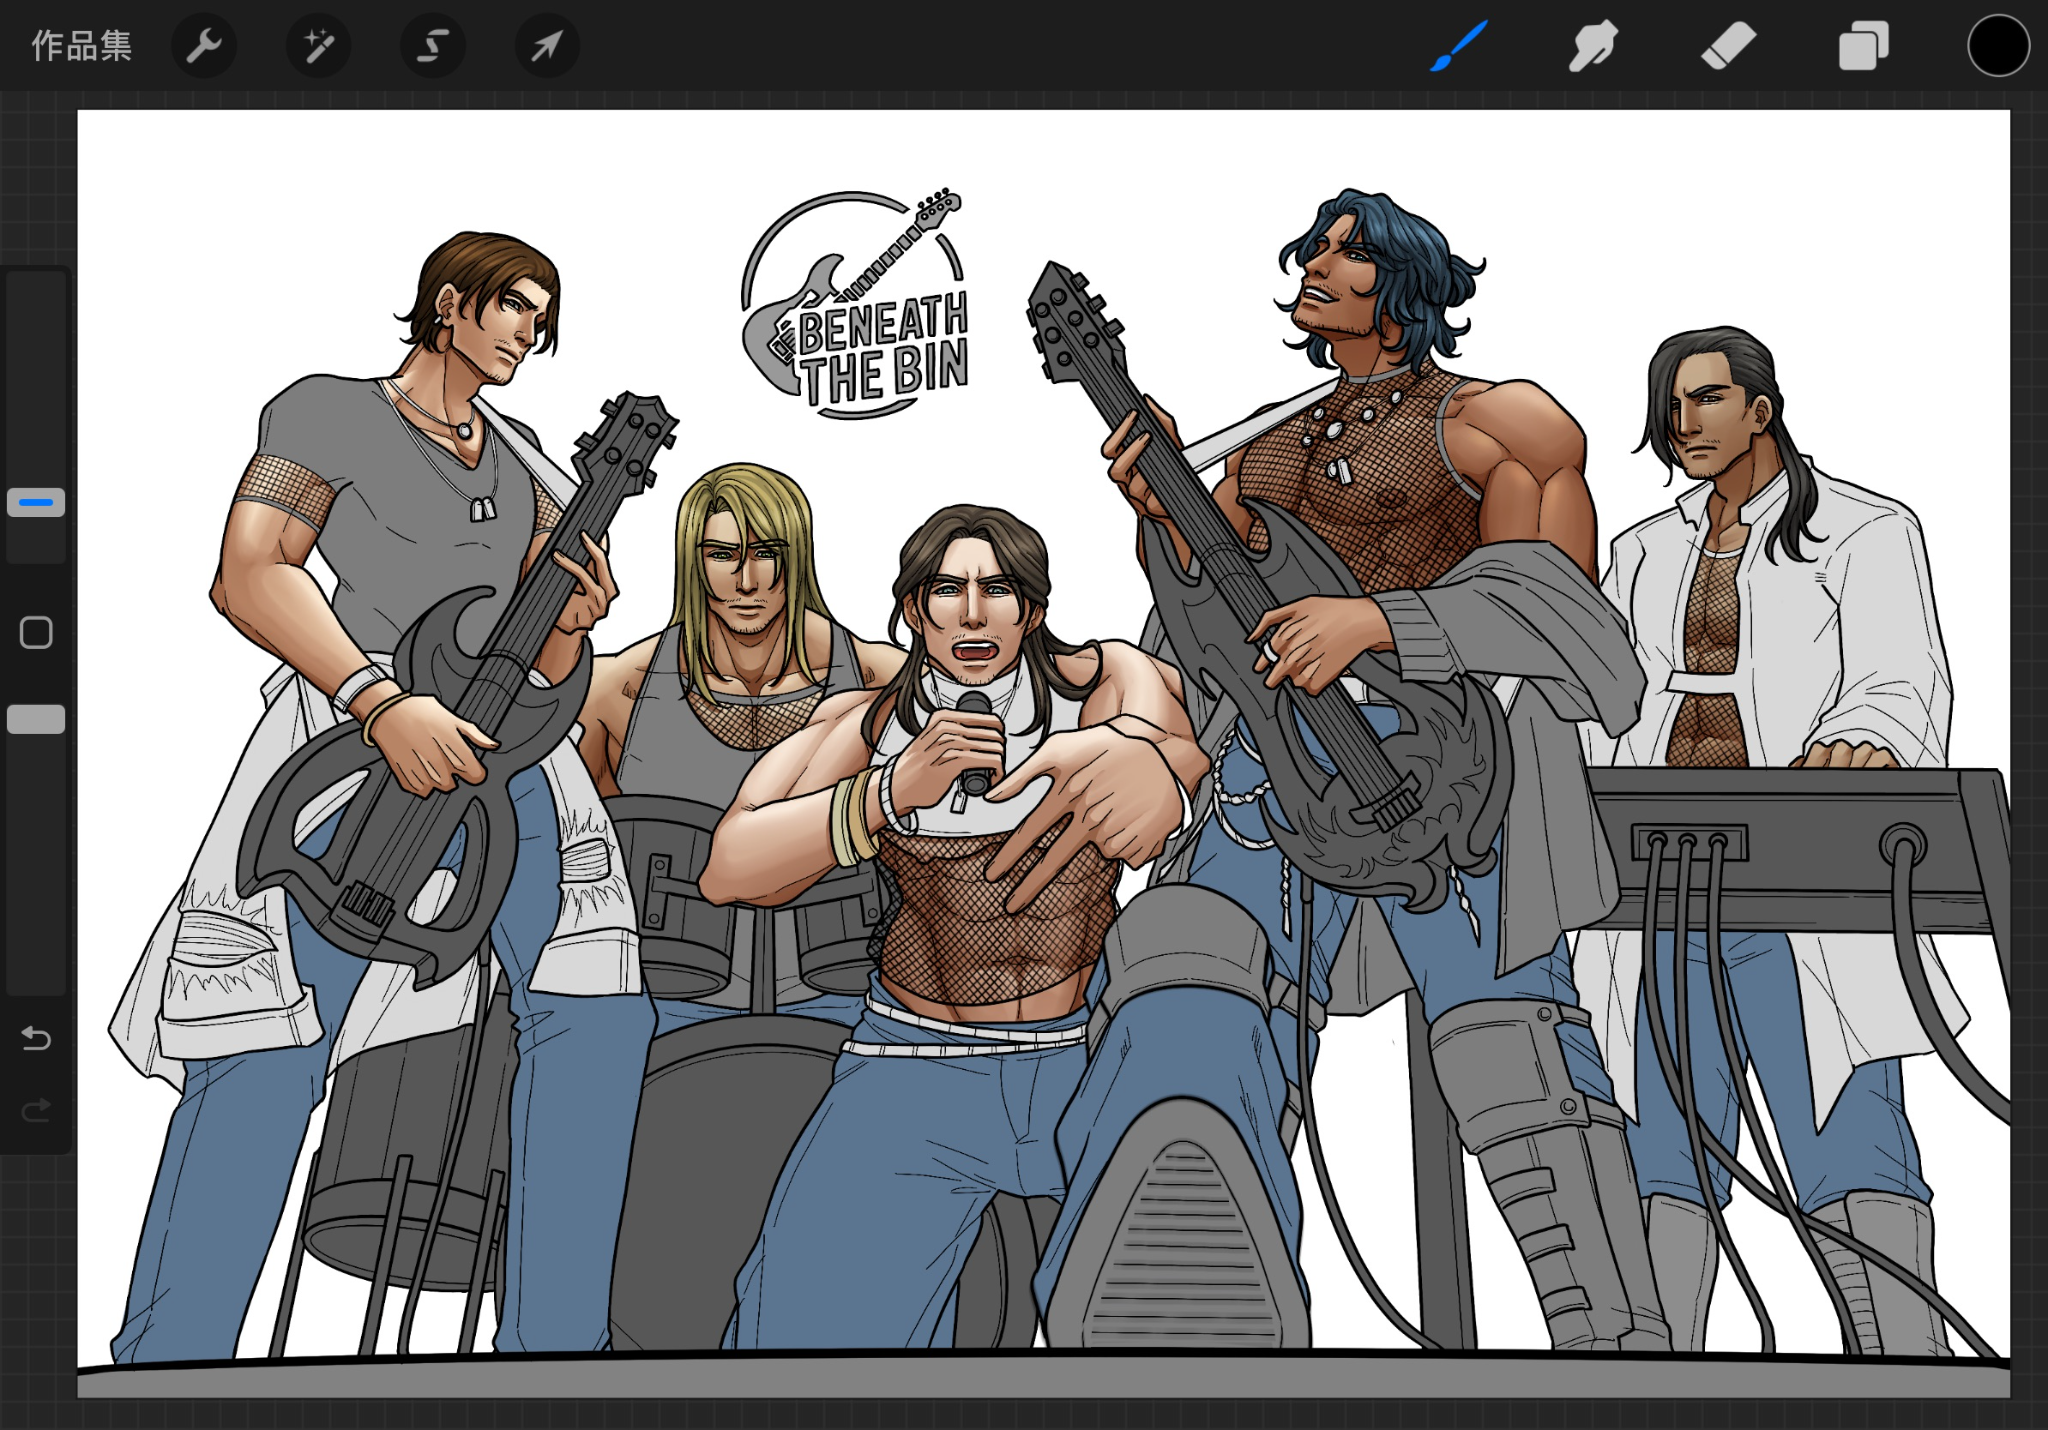2048x1430 pixels.
Task: Click the brush opacity slider handle
Action: click(x=36, y=719)
